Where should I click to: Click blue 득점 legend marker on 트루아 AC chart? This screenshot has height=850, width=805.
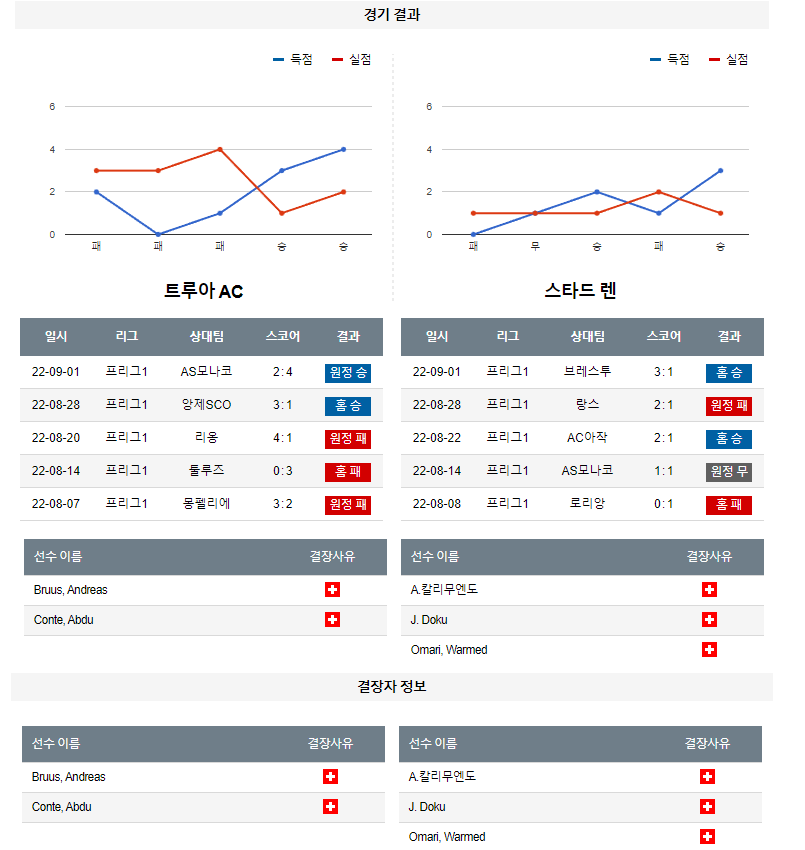pos(278,60)
